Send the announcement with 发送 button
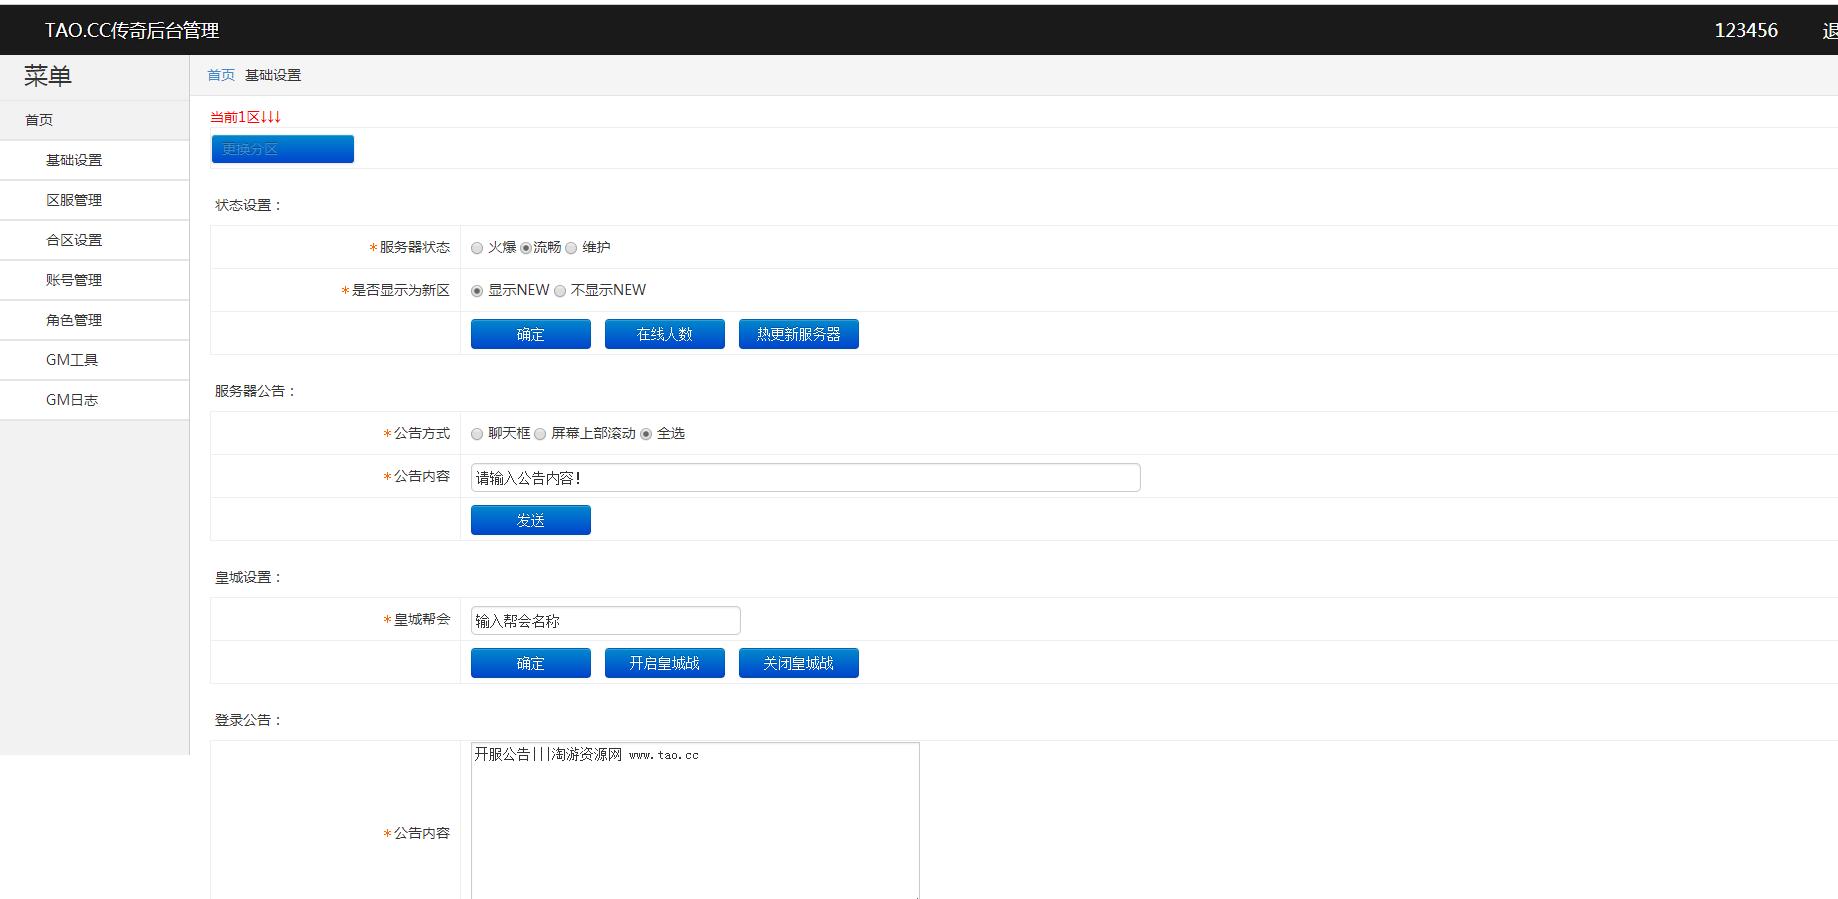The image size is (1838, 899). [x=530, y=520]
